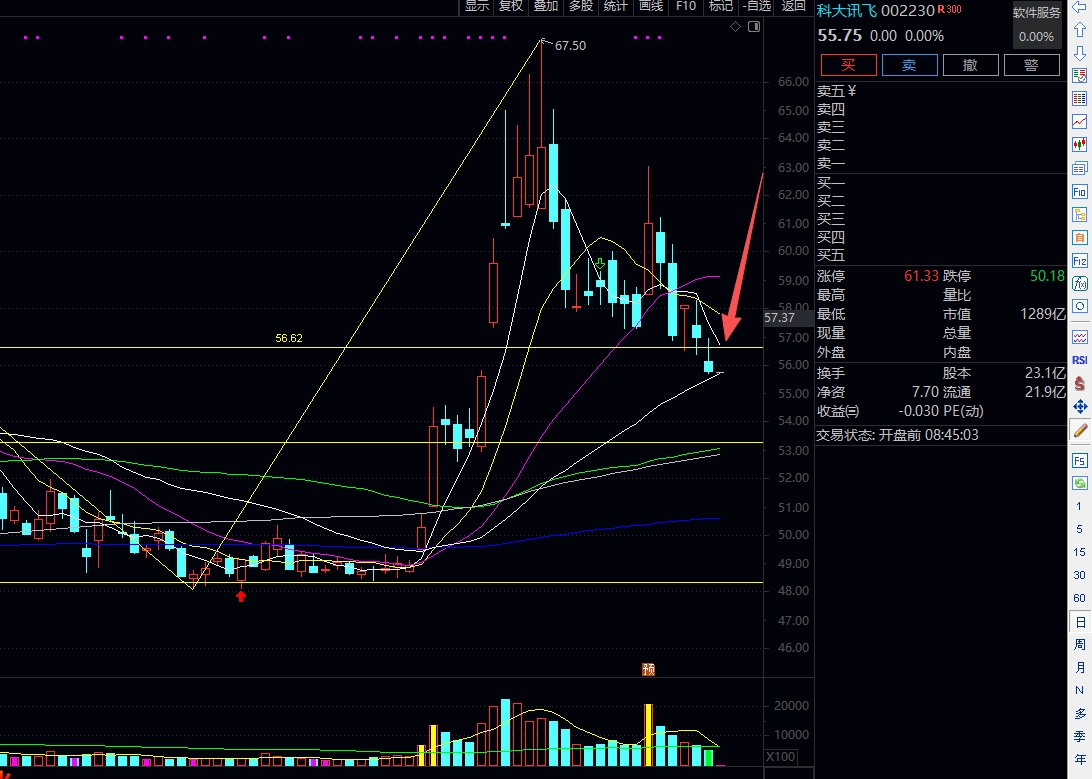Switch to 60-minute period
Image resolution: width=1092 pixels, height=779 pixels.
(x=1079, y=598)
